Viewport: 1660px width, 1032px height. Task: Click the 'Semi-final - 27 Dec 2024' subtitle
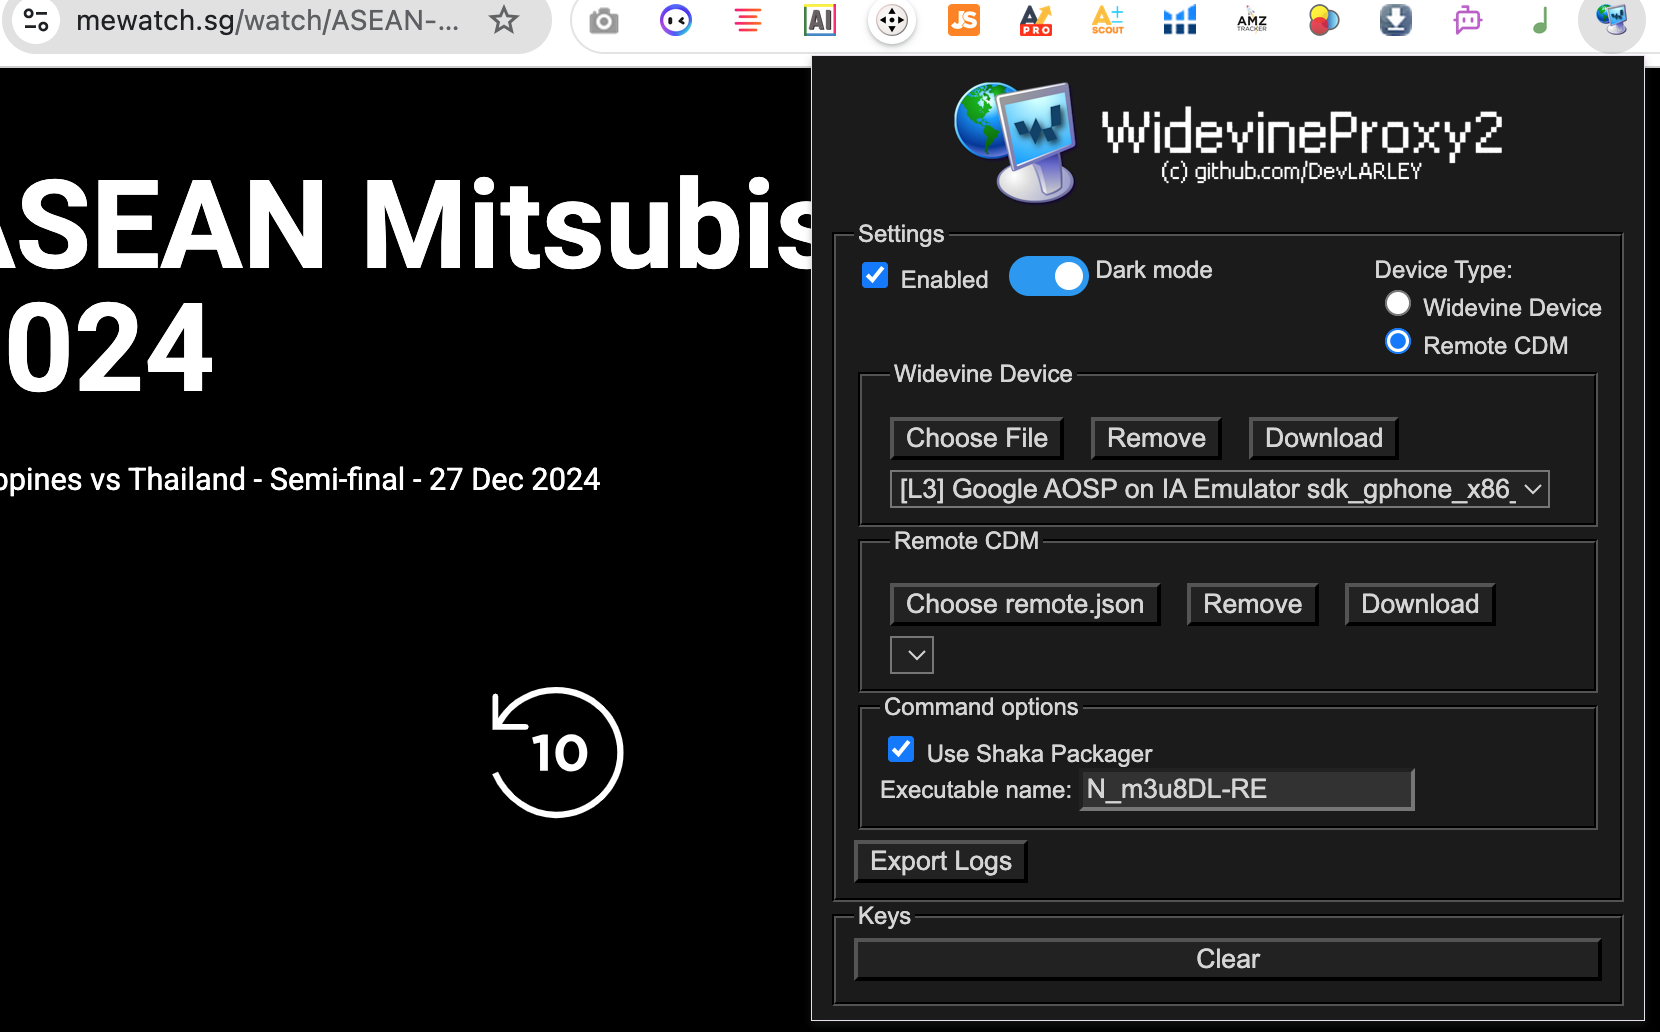[x=434, y=480]
